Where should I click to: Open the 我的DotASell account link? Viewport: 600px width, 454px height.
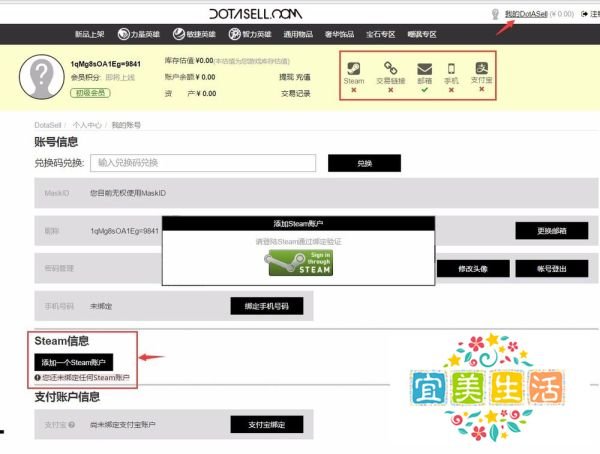click(x=526, y=14)
